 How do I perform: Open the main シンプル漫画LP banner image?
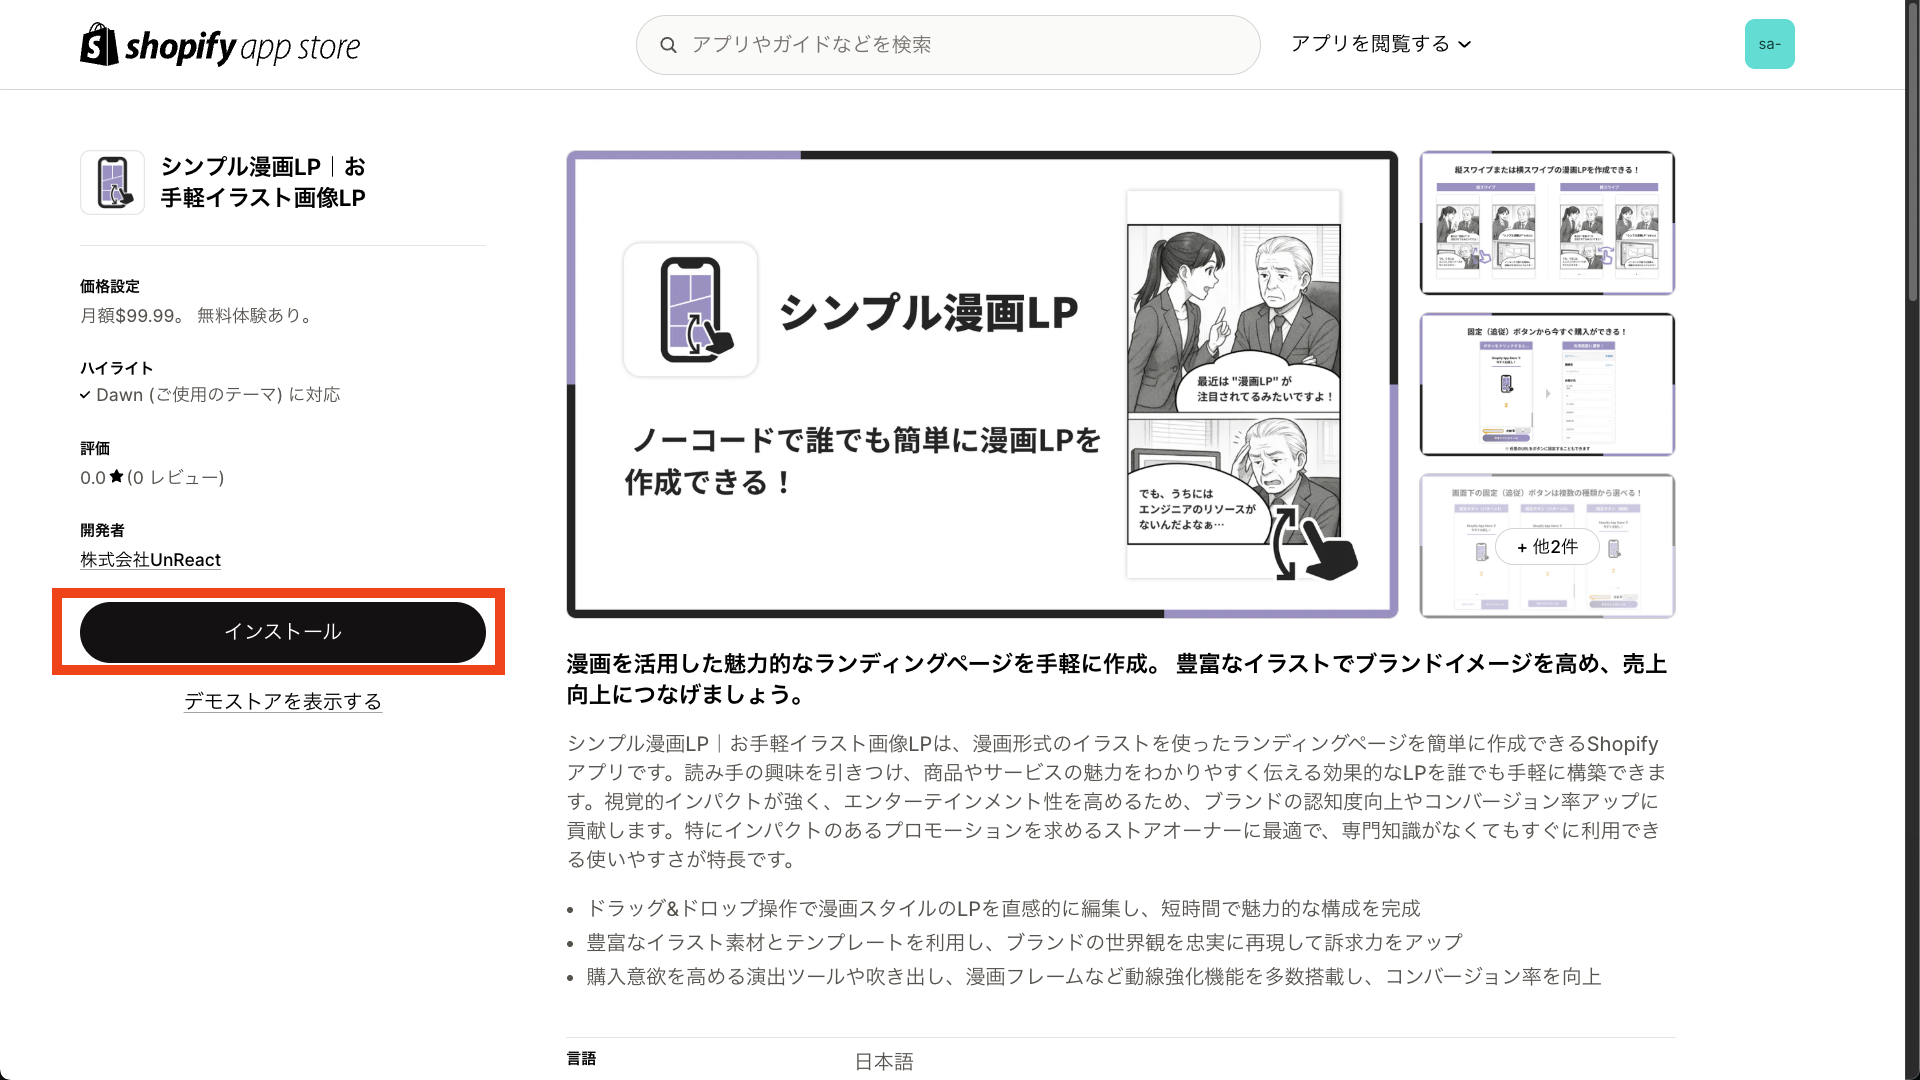982,384
